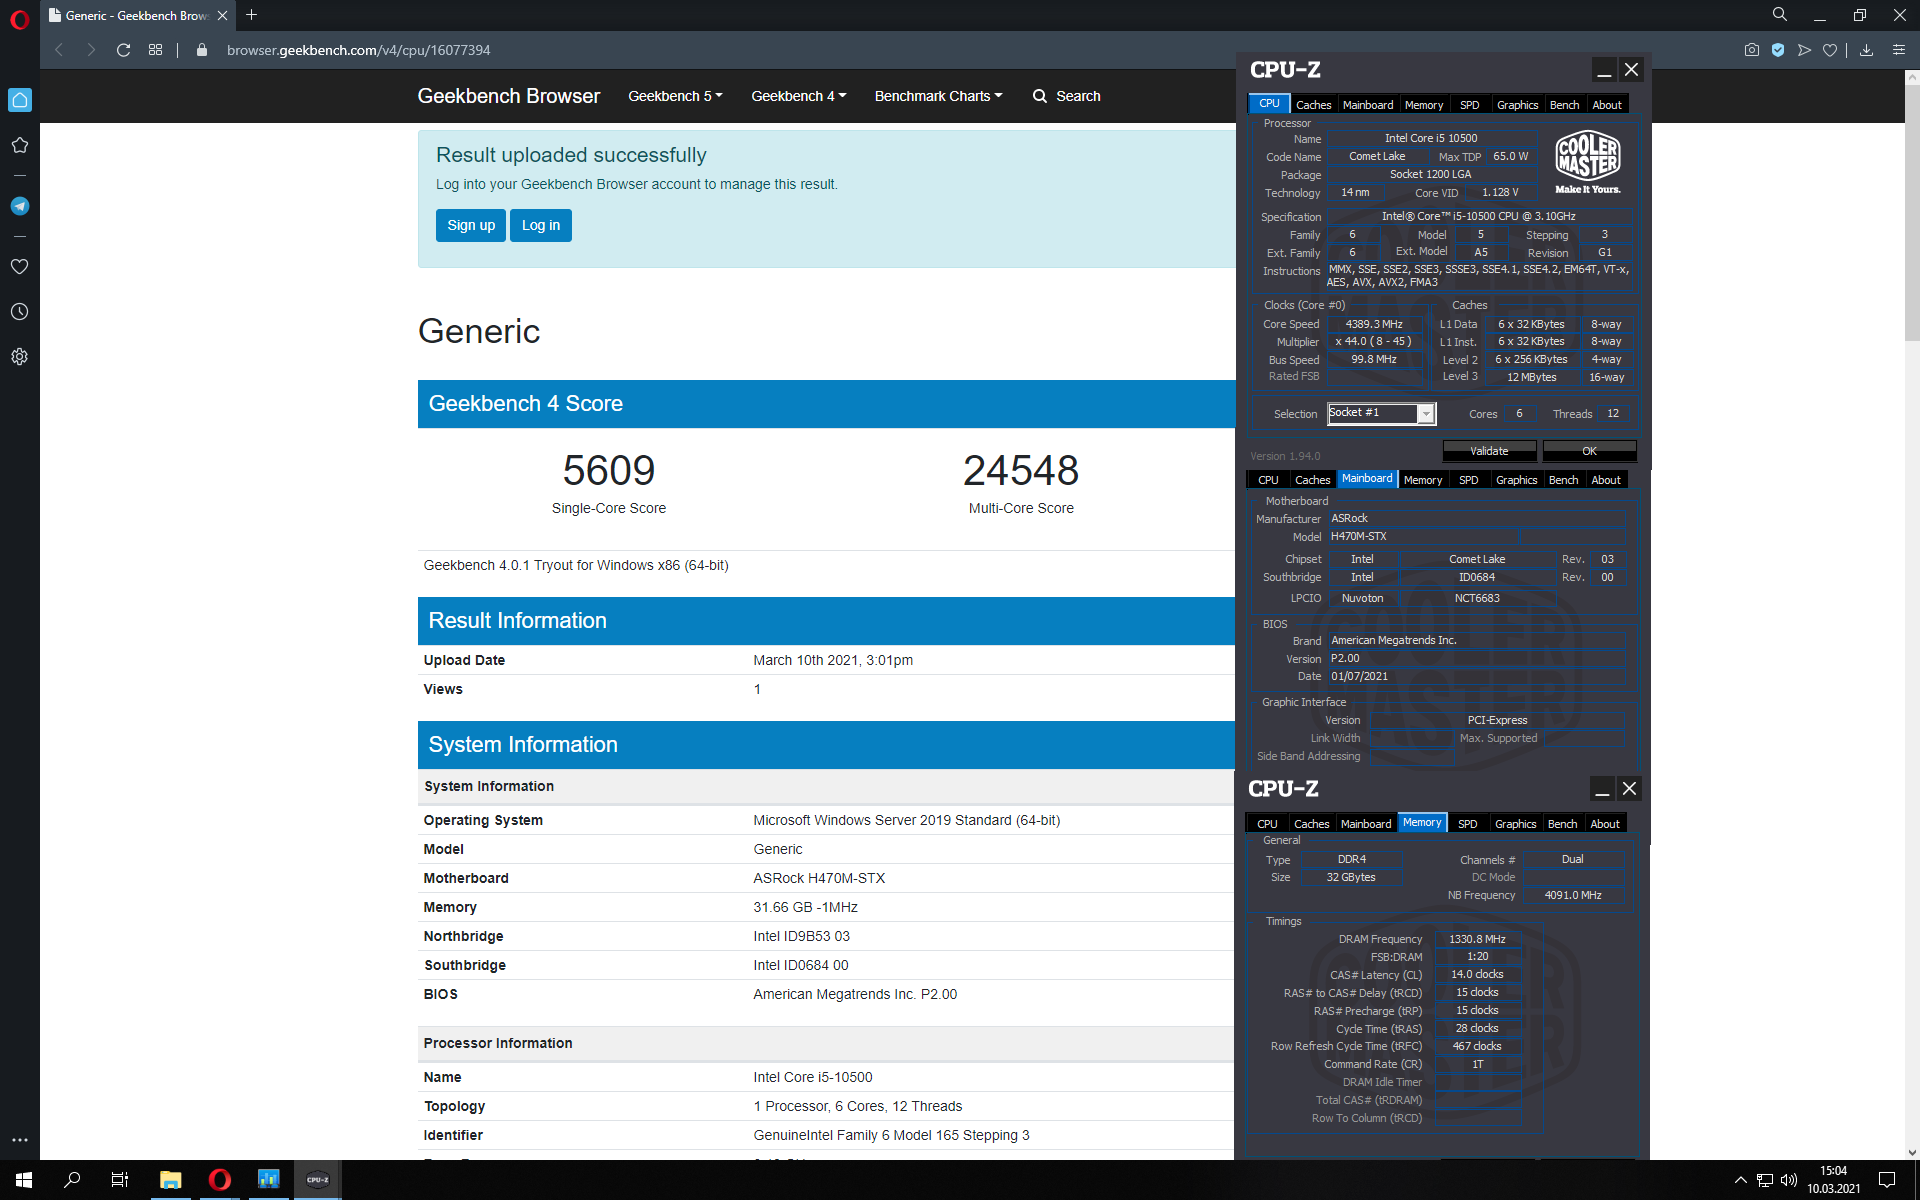The width and height of the screenshot is (1920, 1200).
Task: Click Sign up button
Action: [471, 225]
